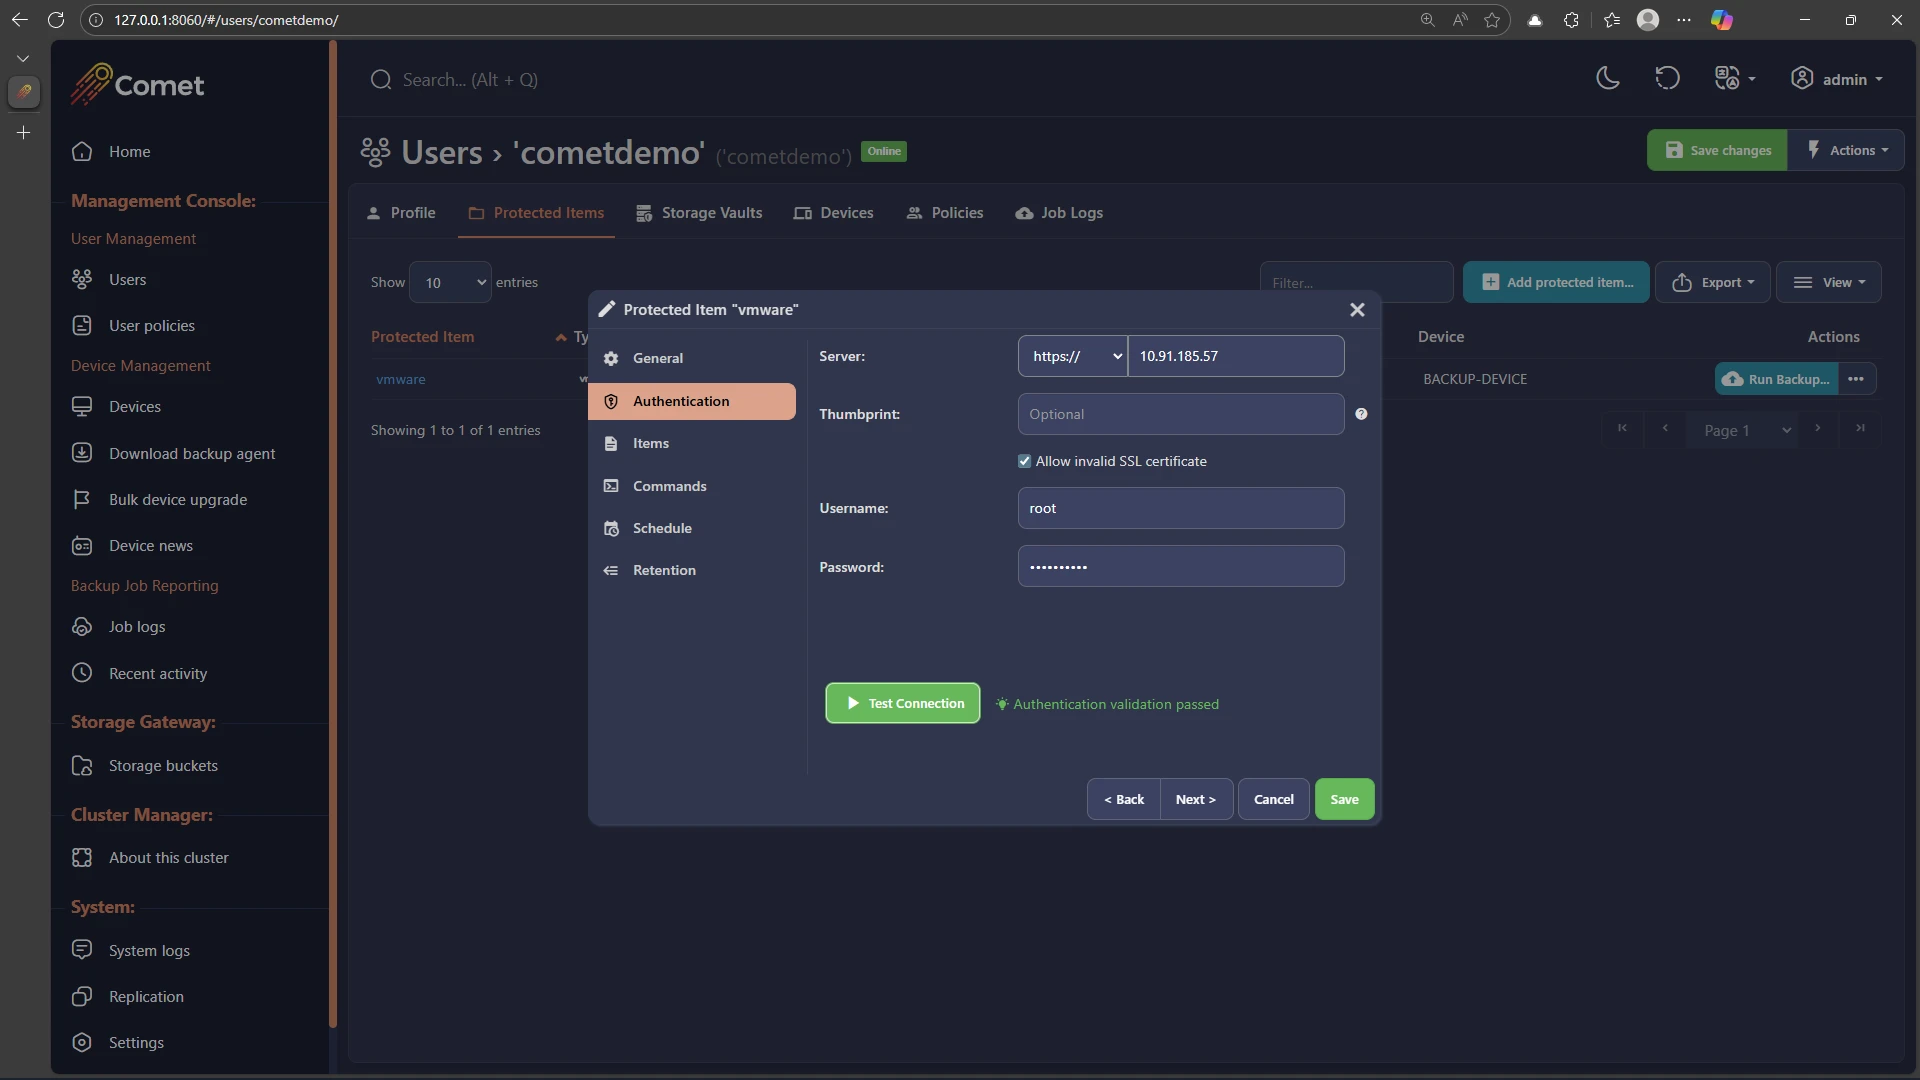Viewport: 1920px width, 1080px height.
Task: Click the server address field
Action: pos(1236,356)
